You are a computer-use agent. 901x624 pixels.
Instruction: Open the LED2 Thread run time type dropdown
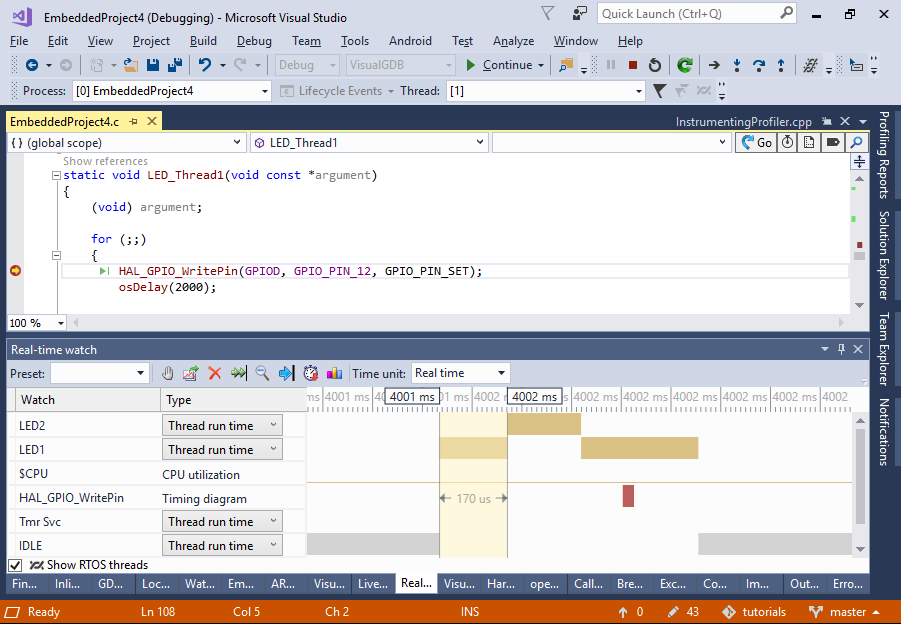click(222, 425)
